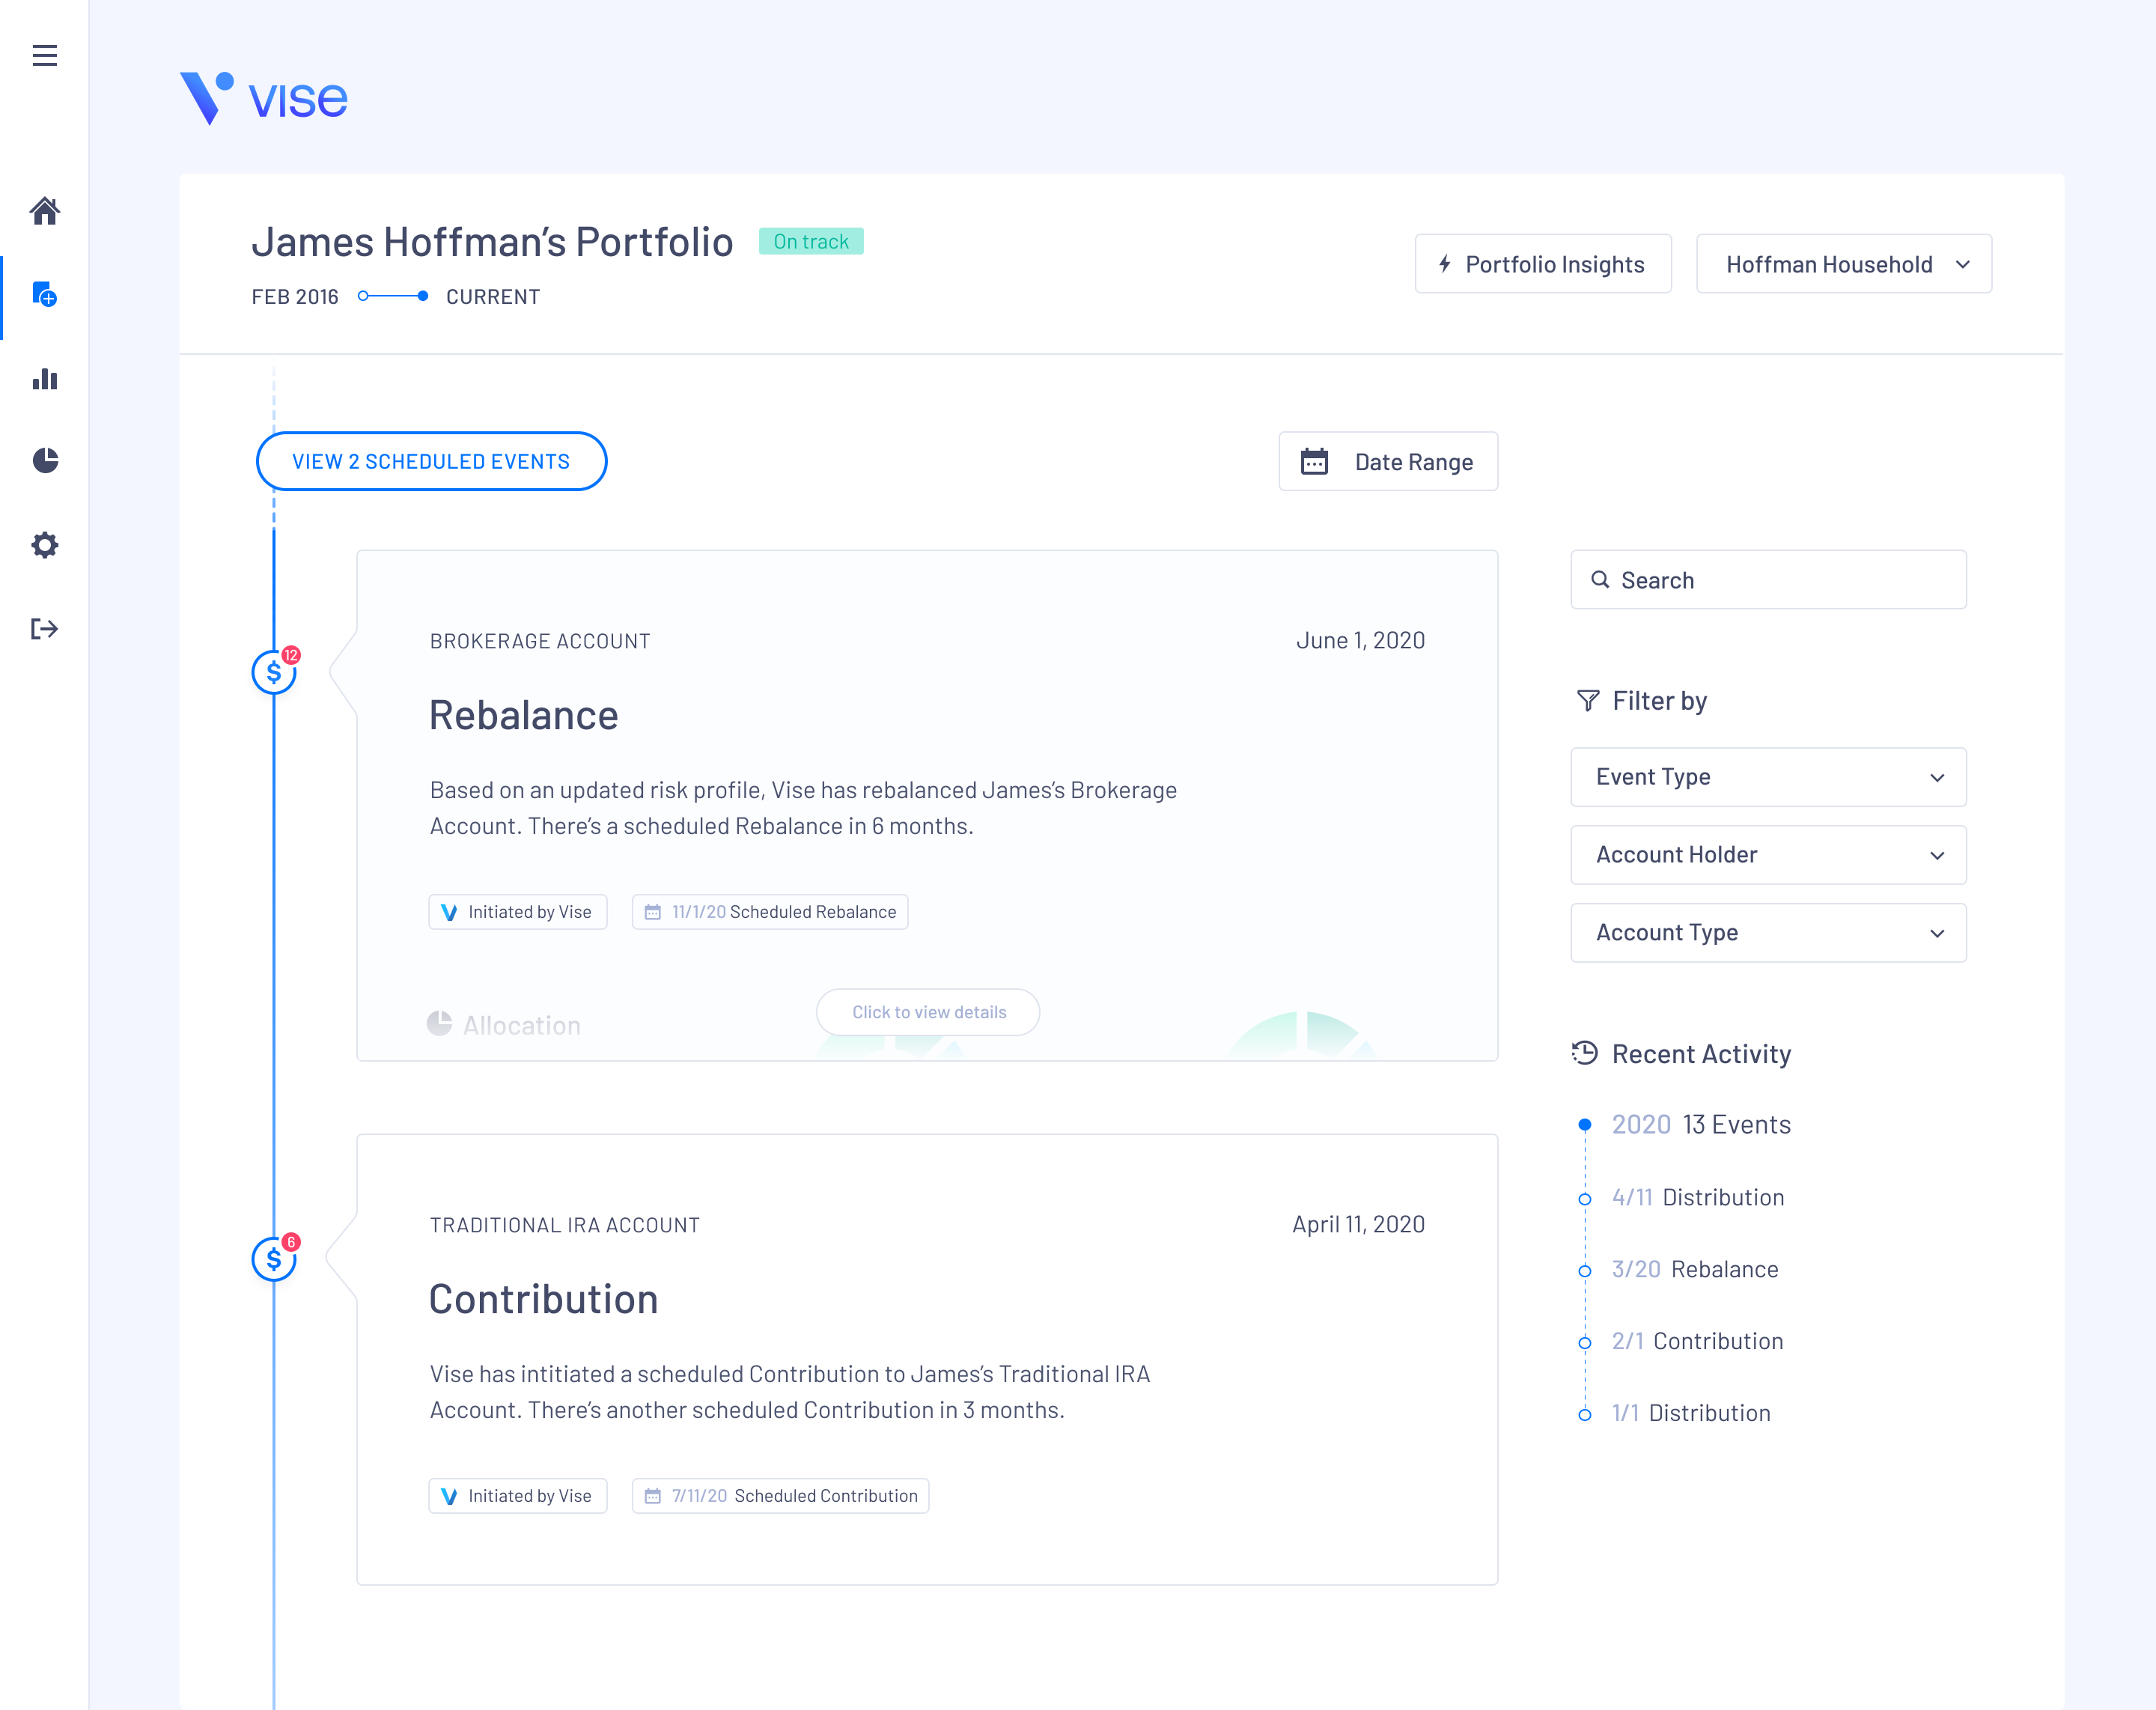Open the 2/1 Contribution activity
This screenshot has width=2156, height=1710.
pos(1697,1341)
